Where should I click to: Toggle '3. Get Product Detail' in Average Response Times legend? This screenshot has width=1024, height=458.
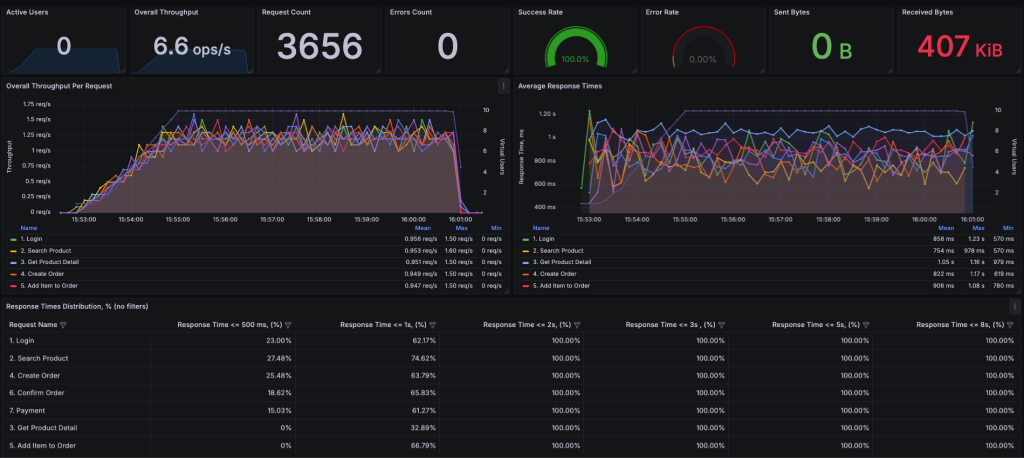pos(561,263)
